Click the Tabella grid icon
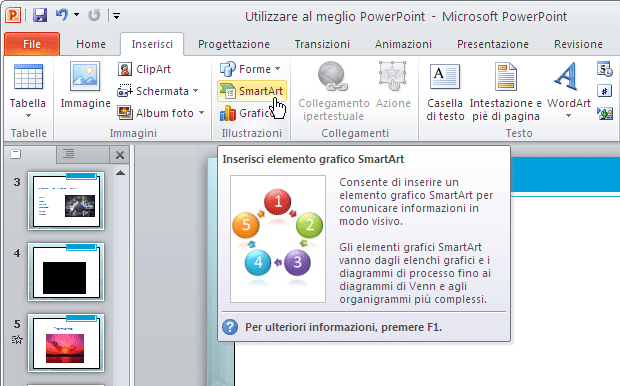The image size is (620, 386). 28,76
